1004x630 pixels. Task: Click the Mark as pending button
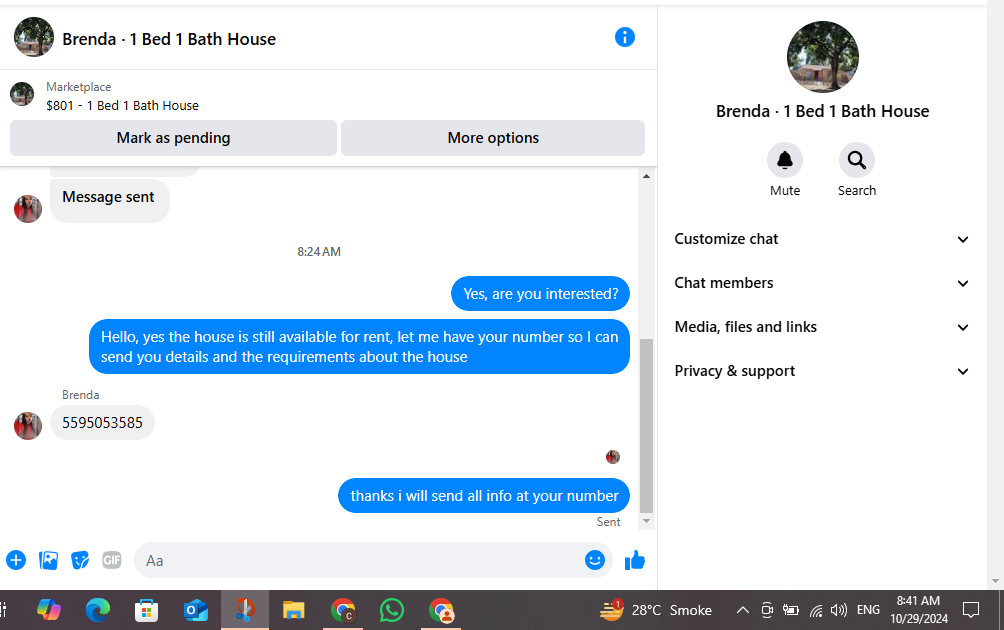pyautogui.click(x=173, y=138)
